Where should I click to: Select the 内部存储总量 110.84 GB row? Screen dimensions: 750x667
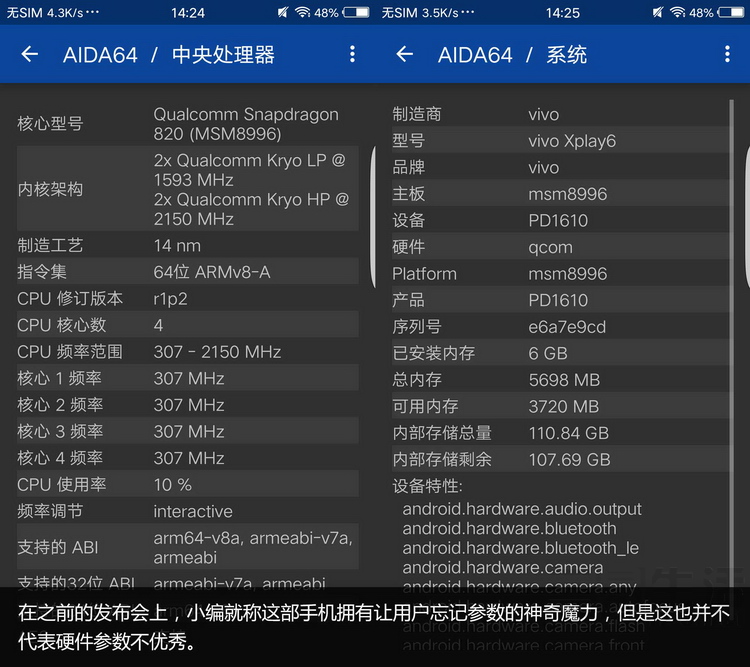click(x=561, y=433)
